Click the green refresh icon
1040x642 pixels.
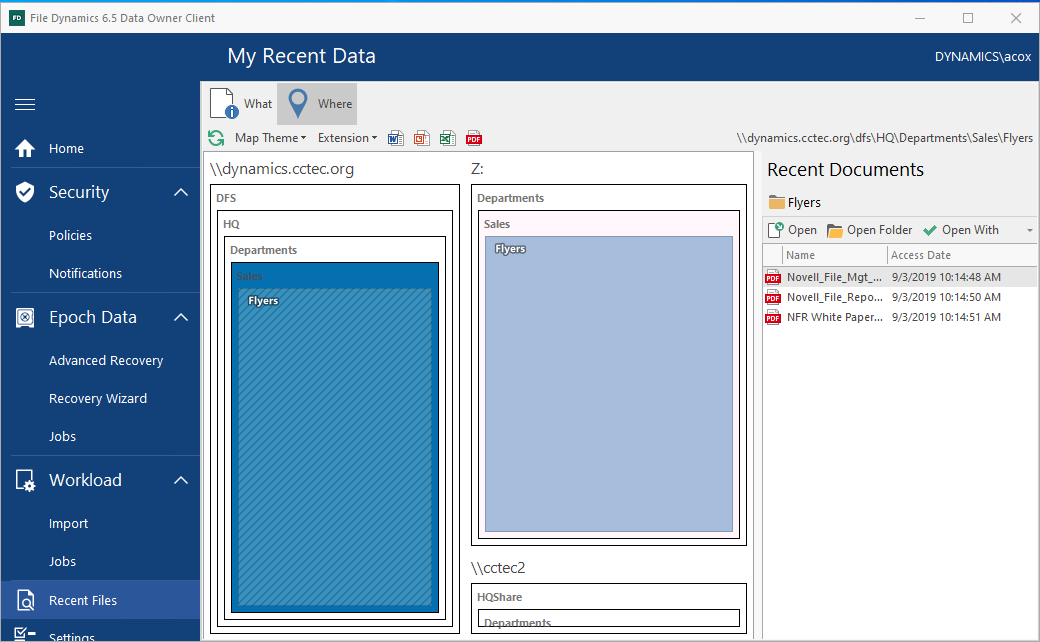(x=216, y=138)
